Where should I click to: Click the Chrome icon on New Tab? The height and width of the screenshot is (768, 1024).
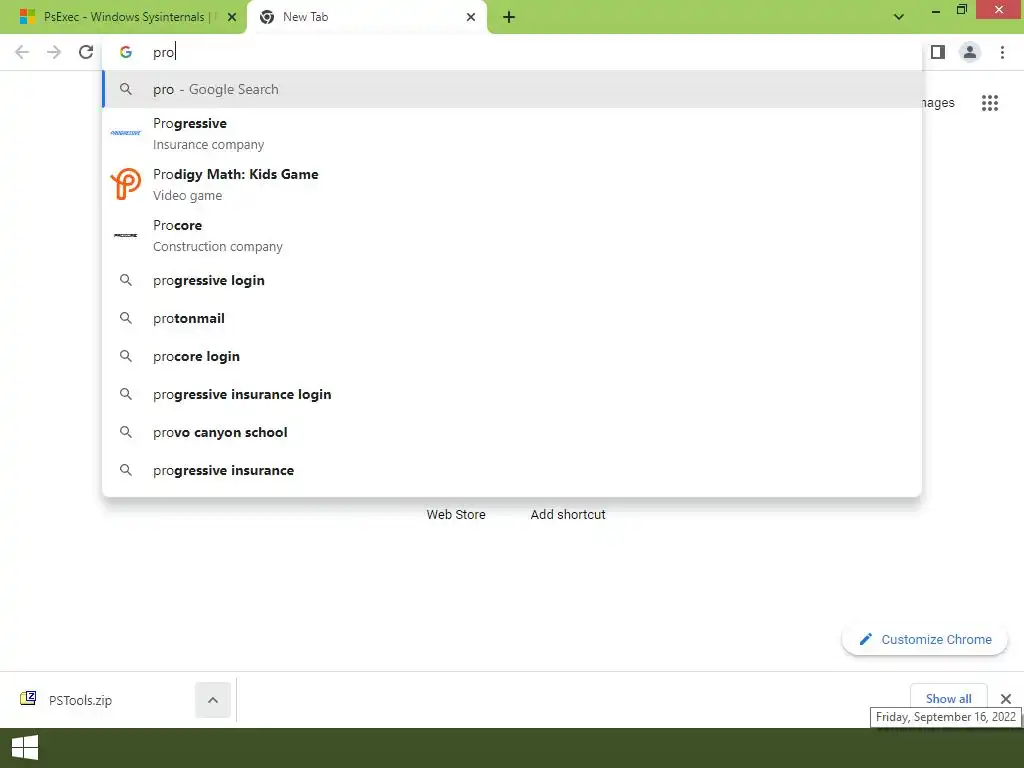tap(266, 17)
